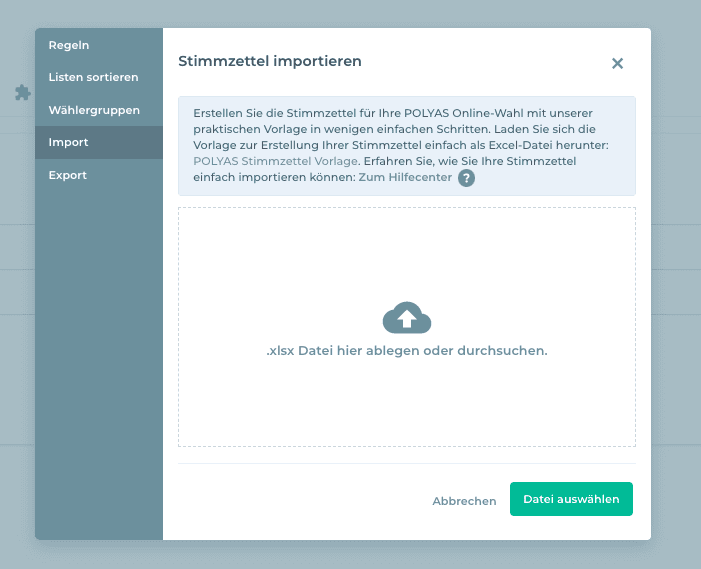Screen dimensions: 701x569
Task: Switch to Listen sortieren
Action: click(93, 77)
